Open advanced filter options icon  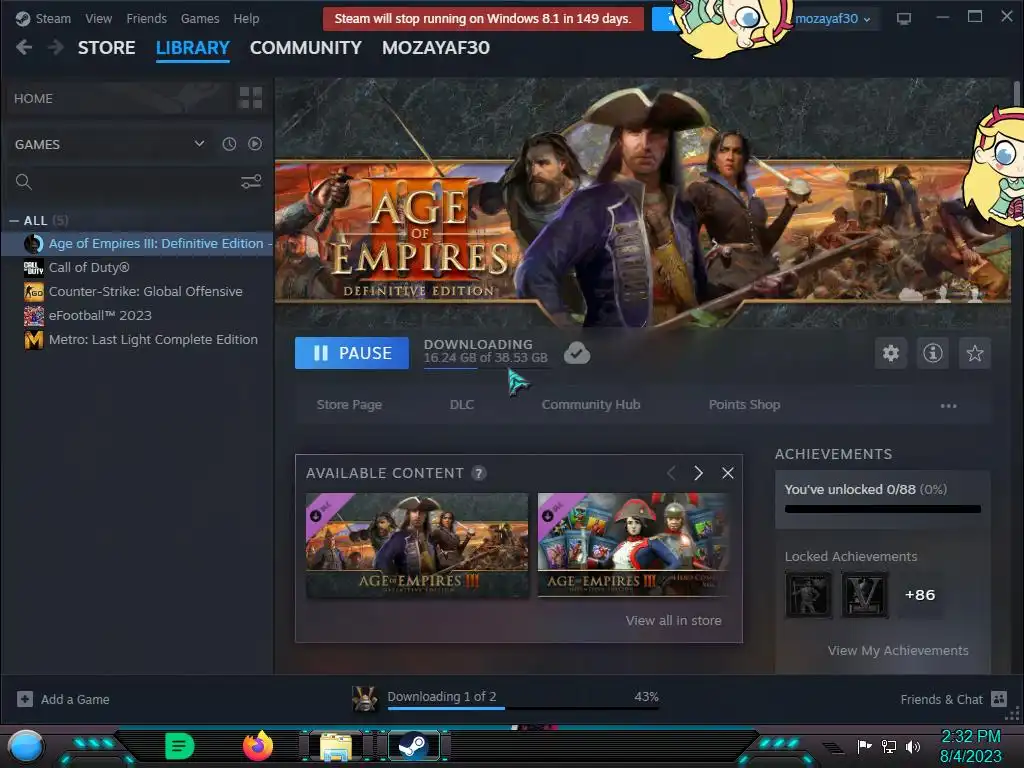[251, 182]
